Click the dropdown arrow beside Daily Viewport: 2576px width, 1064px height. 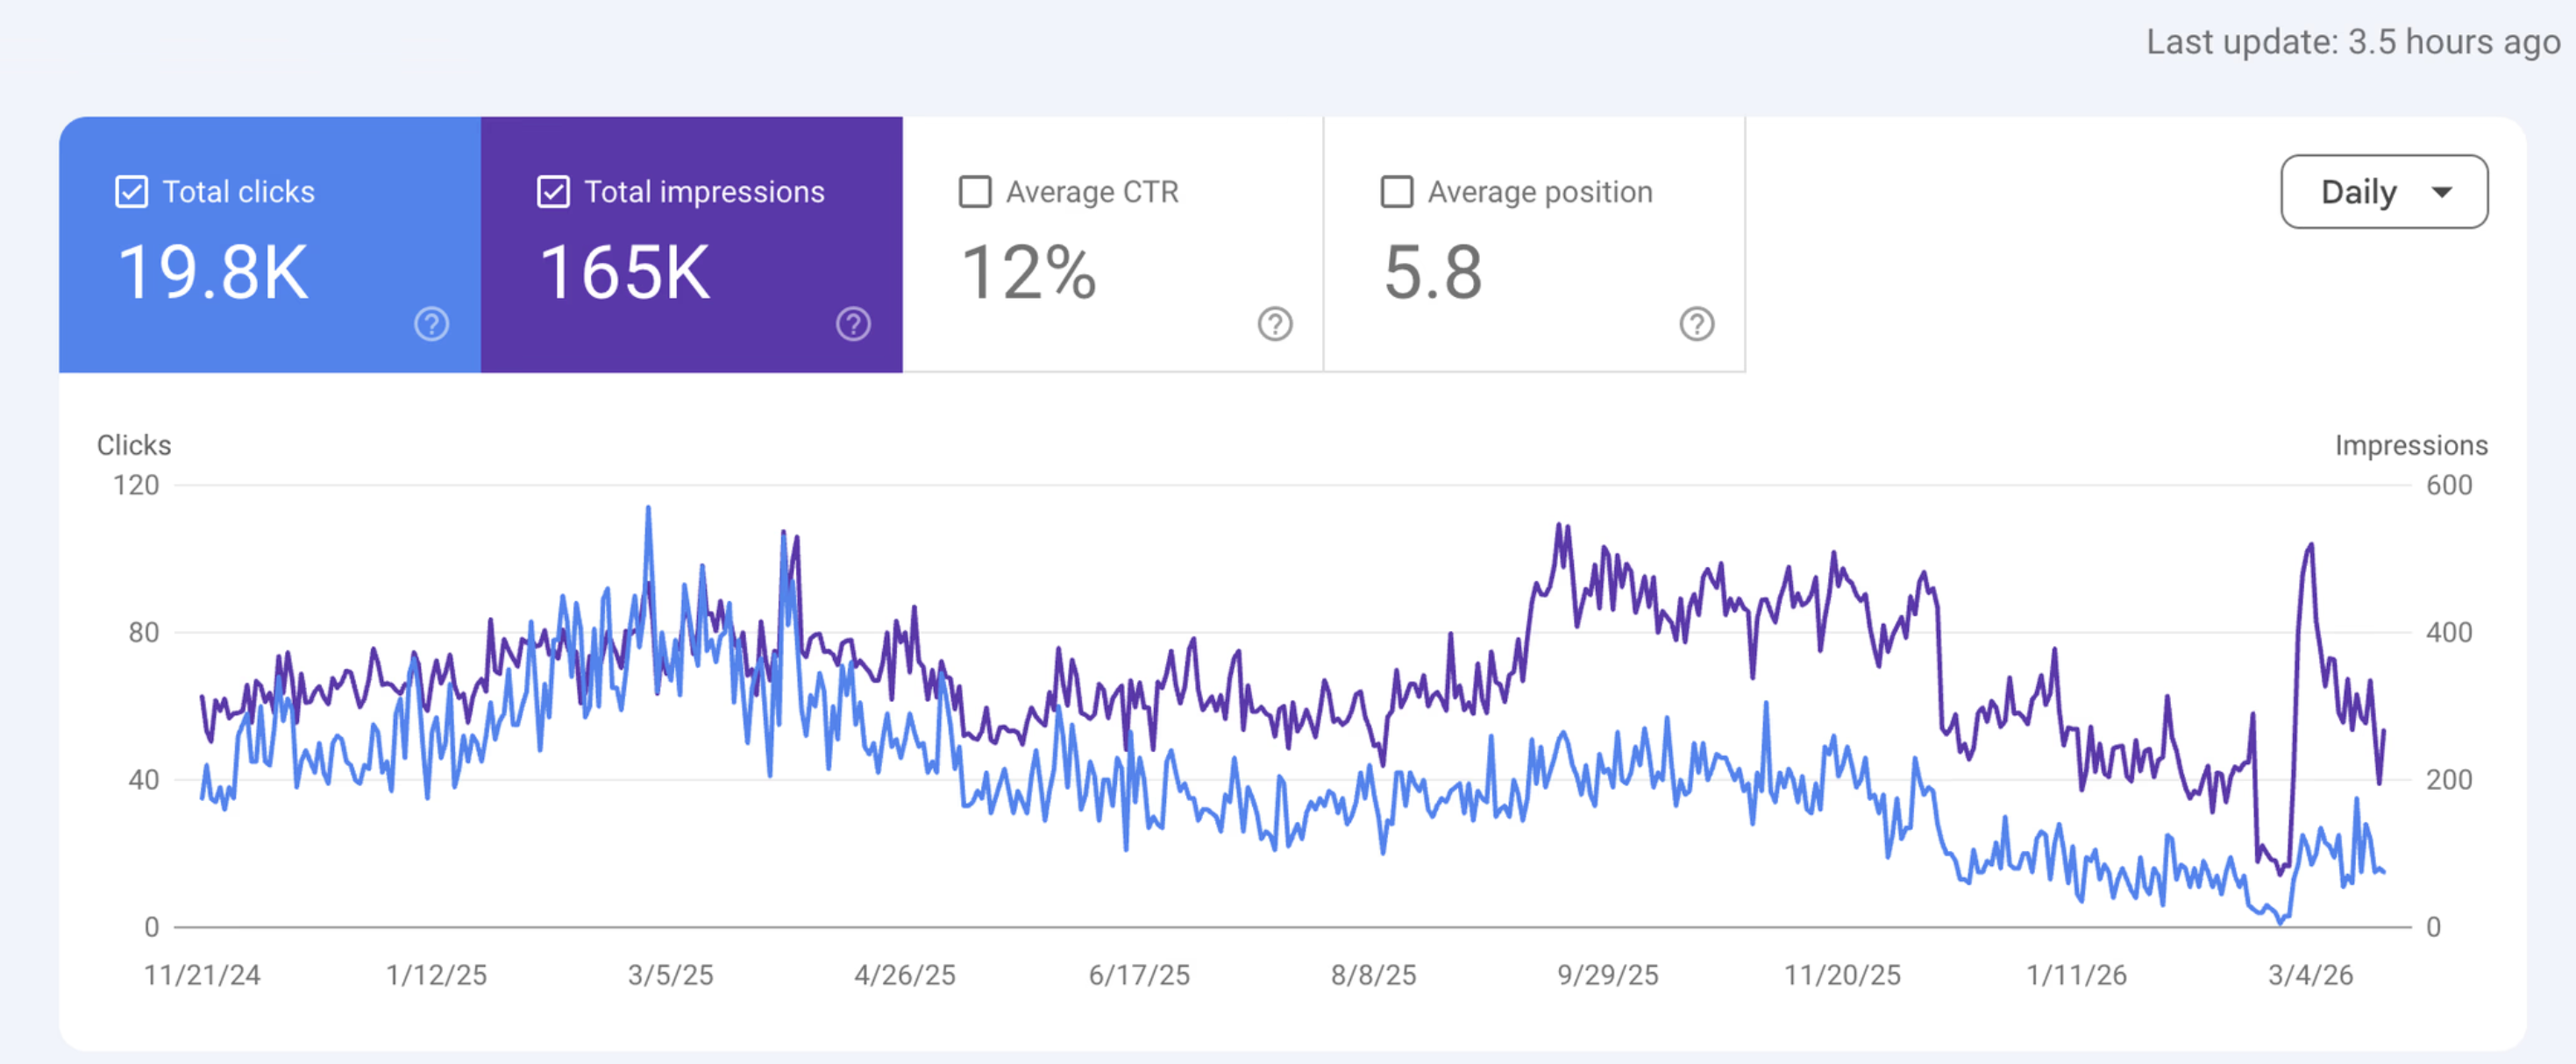[2442, 192]
